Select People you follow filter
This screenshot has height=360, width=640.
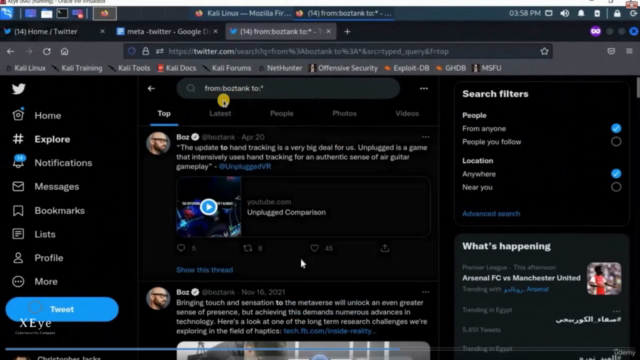(x=616, y=142)
